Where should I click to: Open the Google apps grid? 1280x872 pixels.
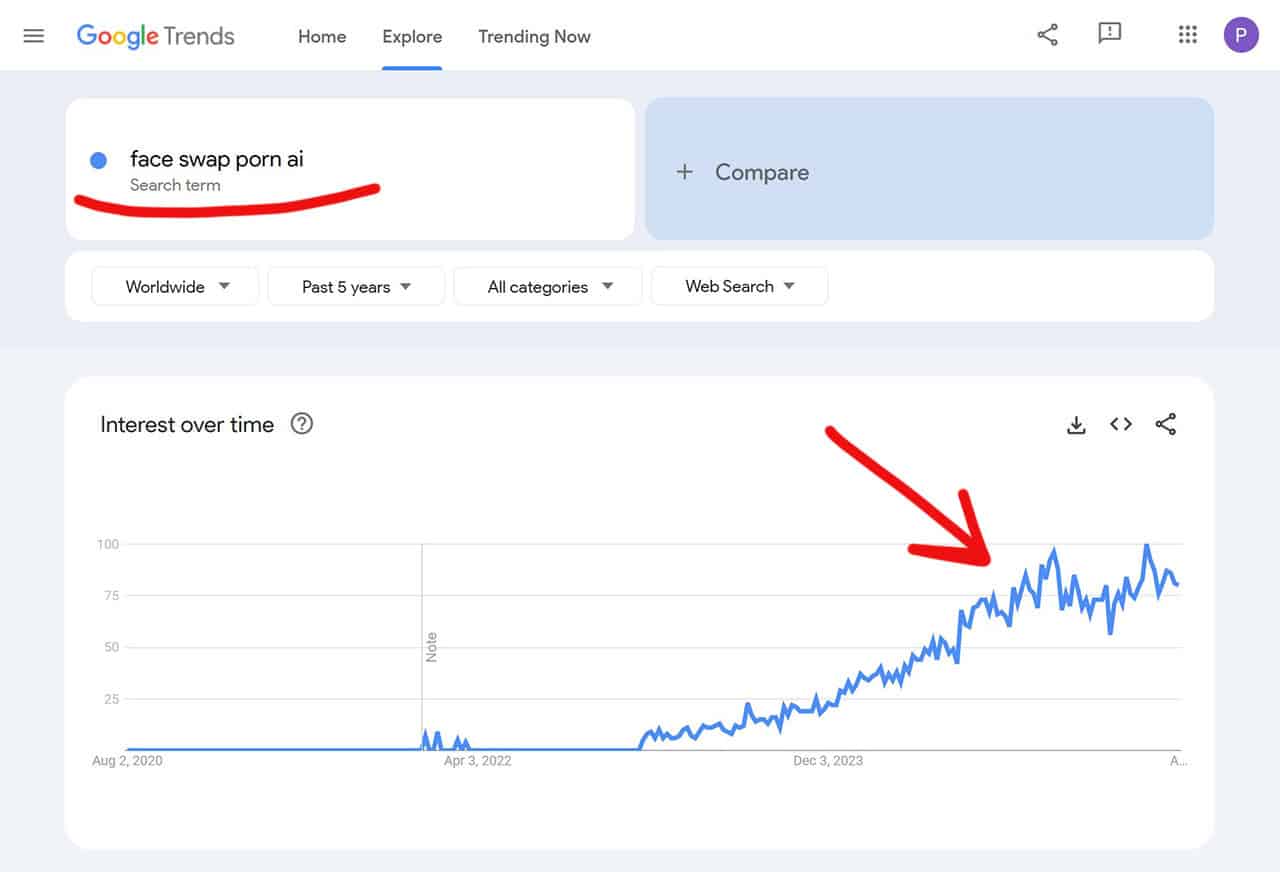coord(1187,36)
